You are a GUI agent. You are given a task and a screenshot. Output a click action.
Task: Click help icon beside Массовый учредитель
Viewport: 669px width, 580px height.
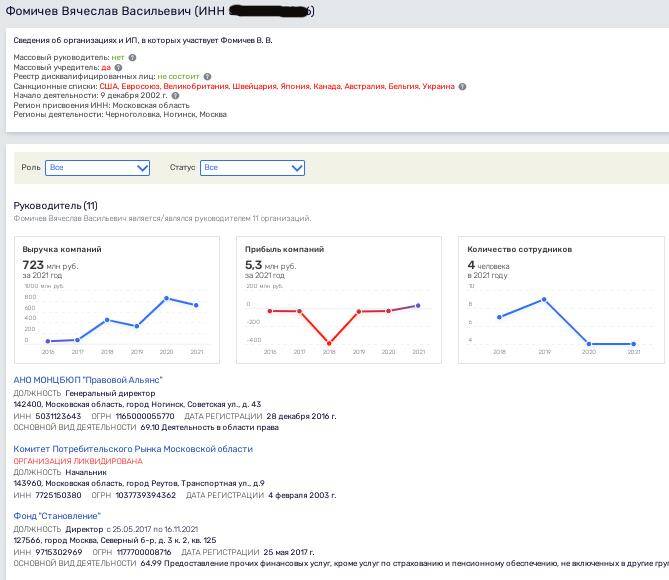118,67
